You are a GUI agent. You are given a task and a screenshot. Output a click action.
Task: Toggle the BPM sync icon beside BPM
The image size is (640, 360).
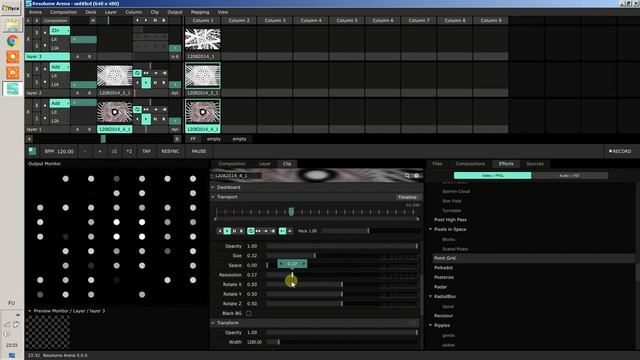point(32,151)
